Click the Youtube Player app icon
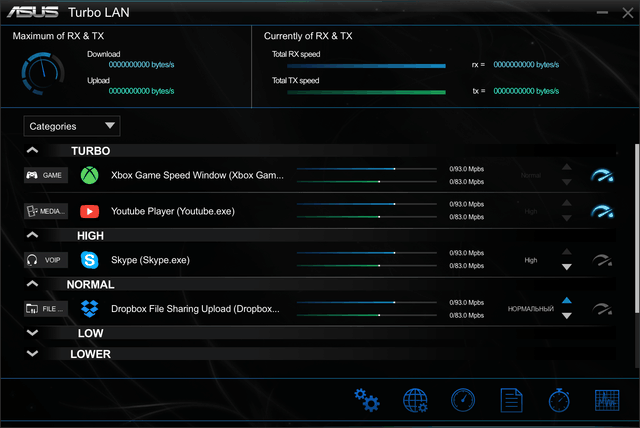 click(89, 211)
